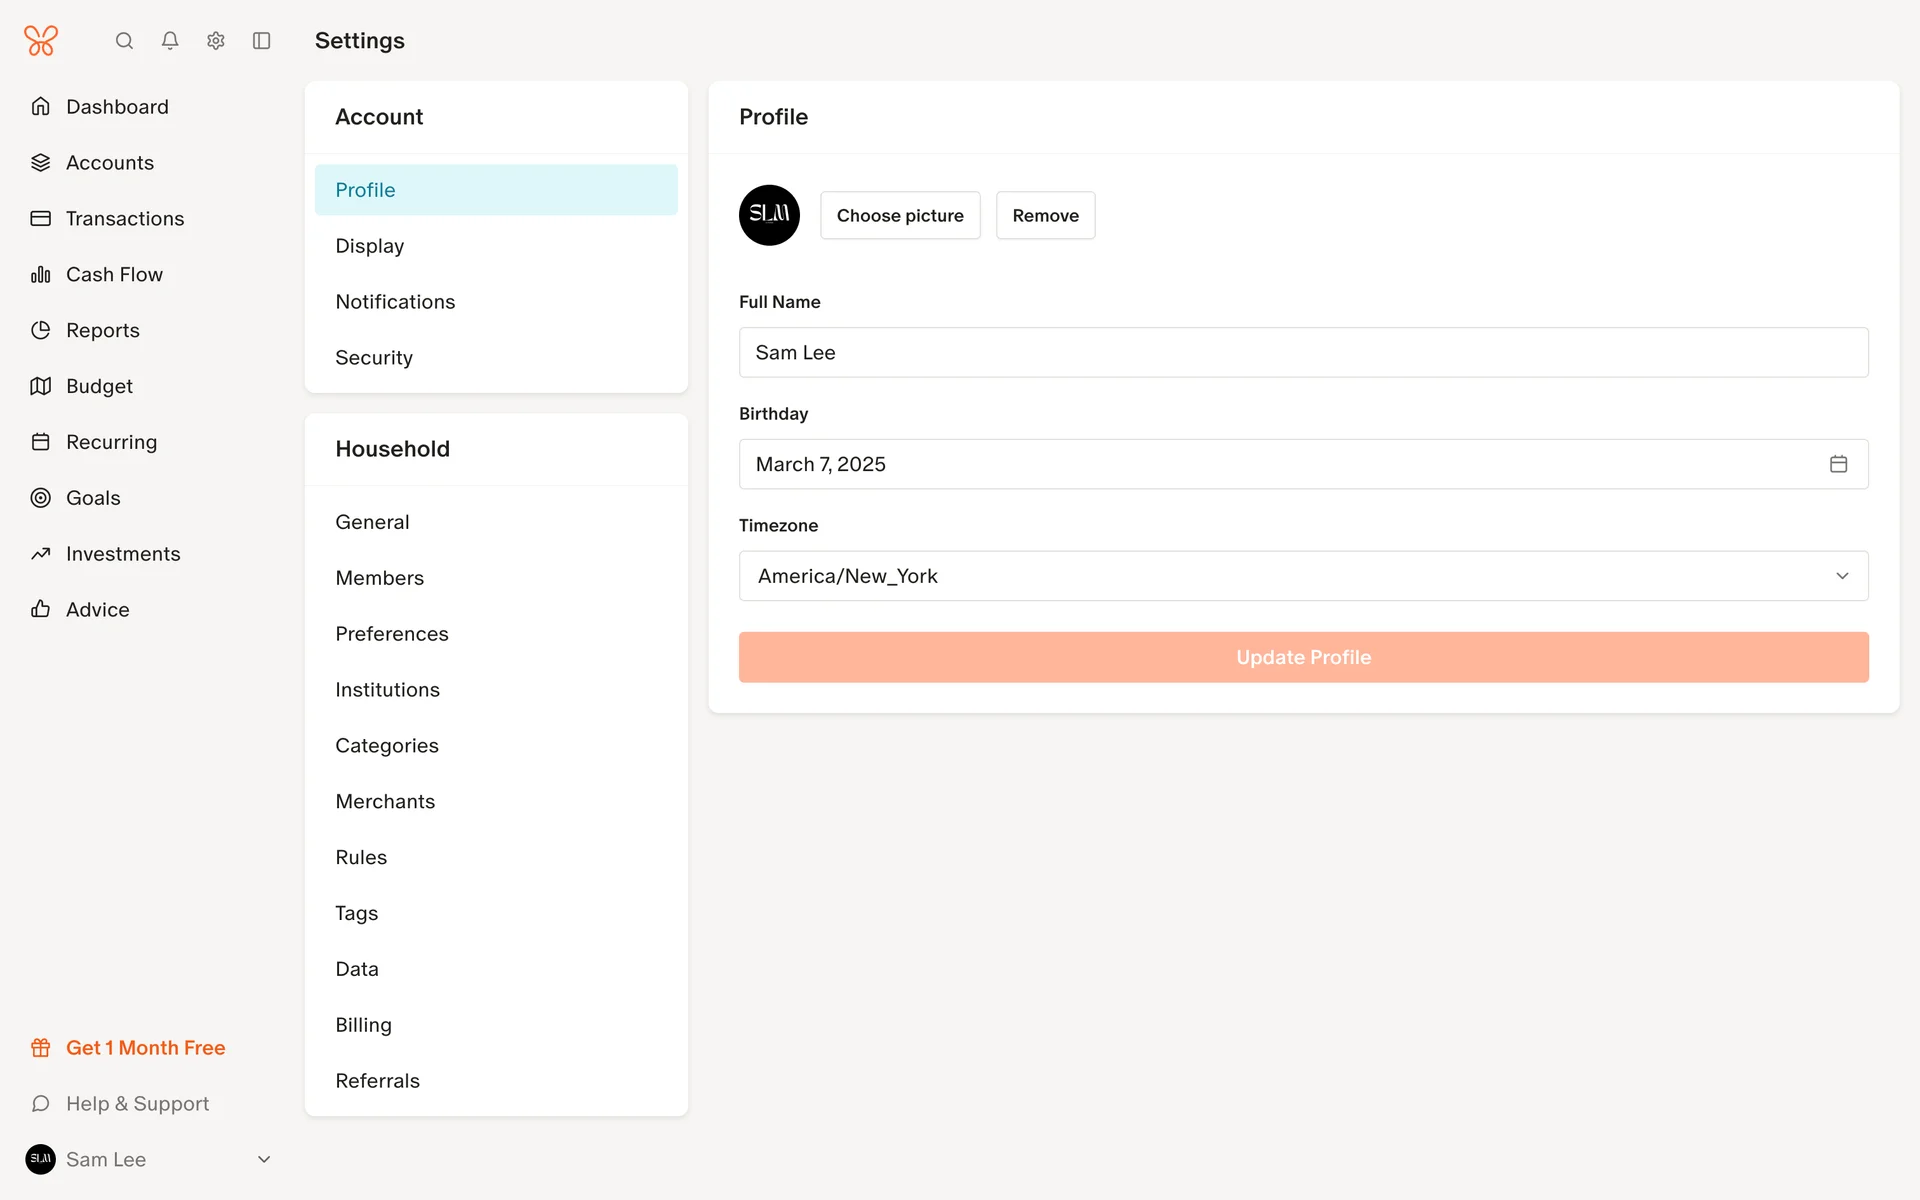
Task: Click the search magnifier icon
Action: (x=124, y=41)
